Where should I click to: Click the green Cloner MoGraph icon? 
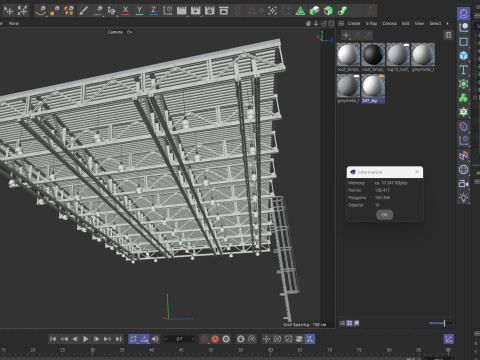pyautogui.click(x=463, y=98)
